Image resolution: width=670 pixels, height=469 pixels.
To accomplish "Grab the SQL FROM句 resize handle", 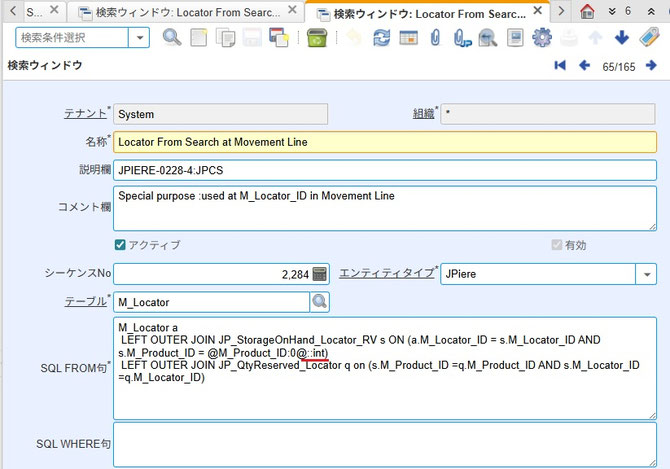I will 652,415.
